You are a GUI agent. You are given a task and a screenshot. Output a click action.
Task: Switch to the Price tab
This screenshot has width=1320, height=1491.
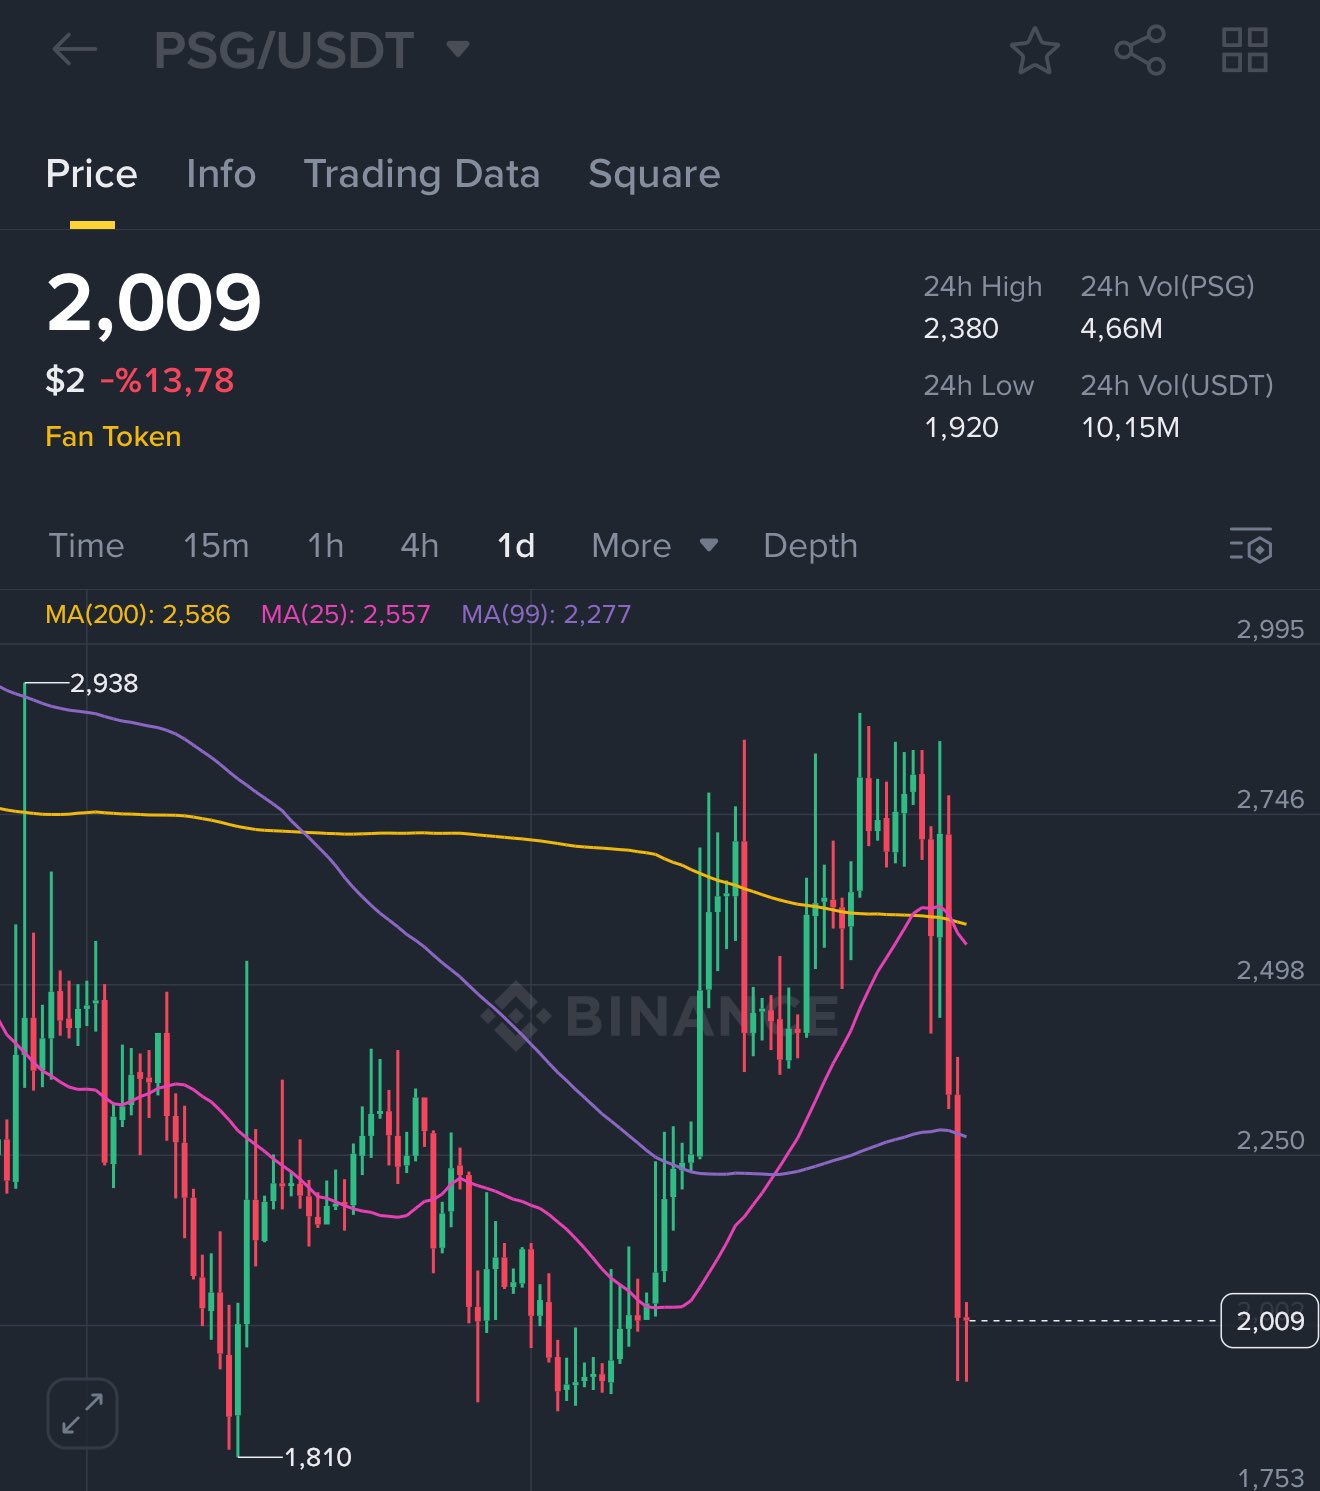click(x=91, y=174)
